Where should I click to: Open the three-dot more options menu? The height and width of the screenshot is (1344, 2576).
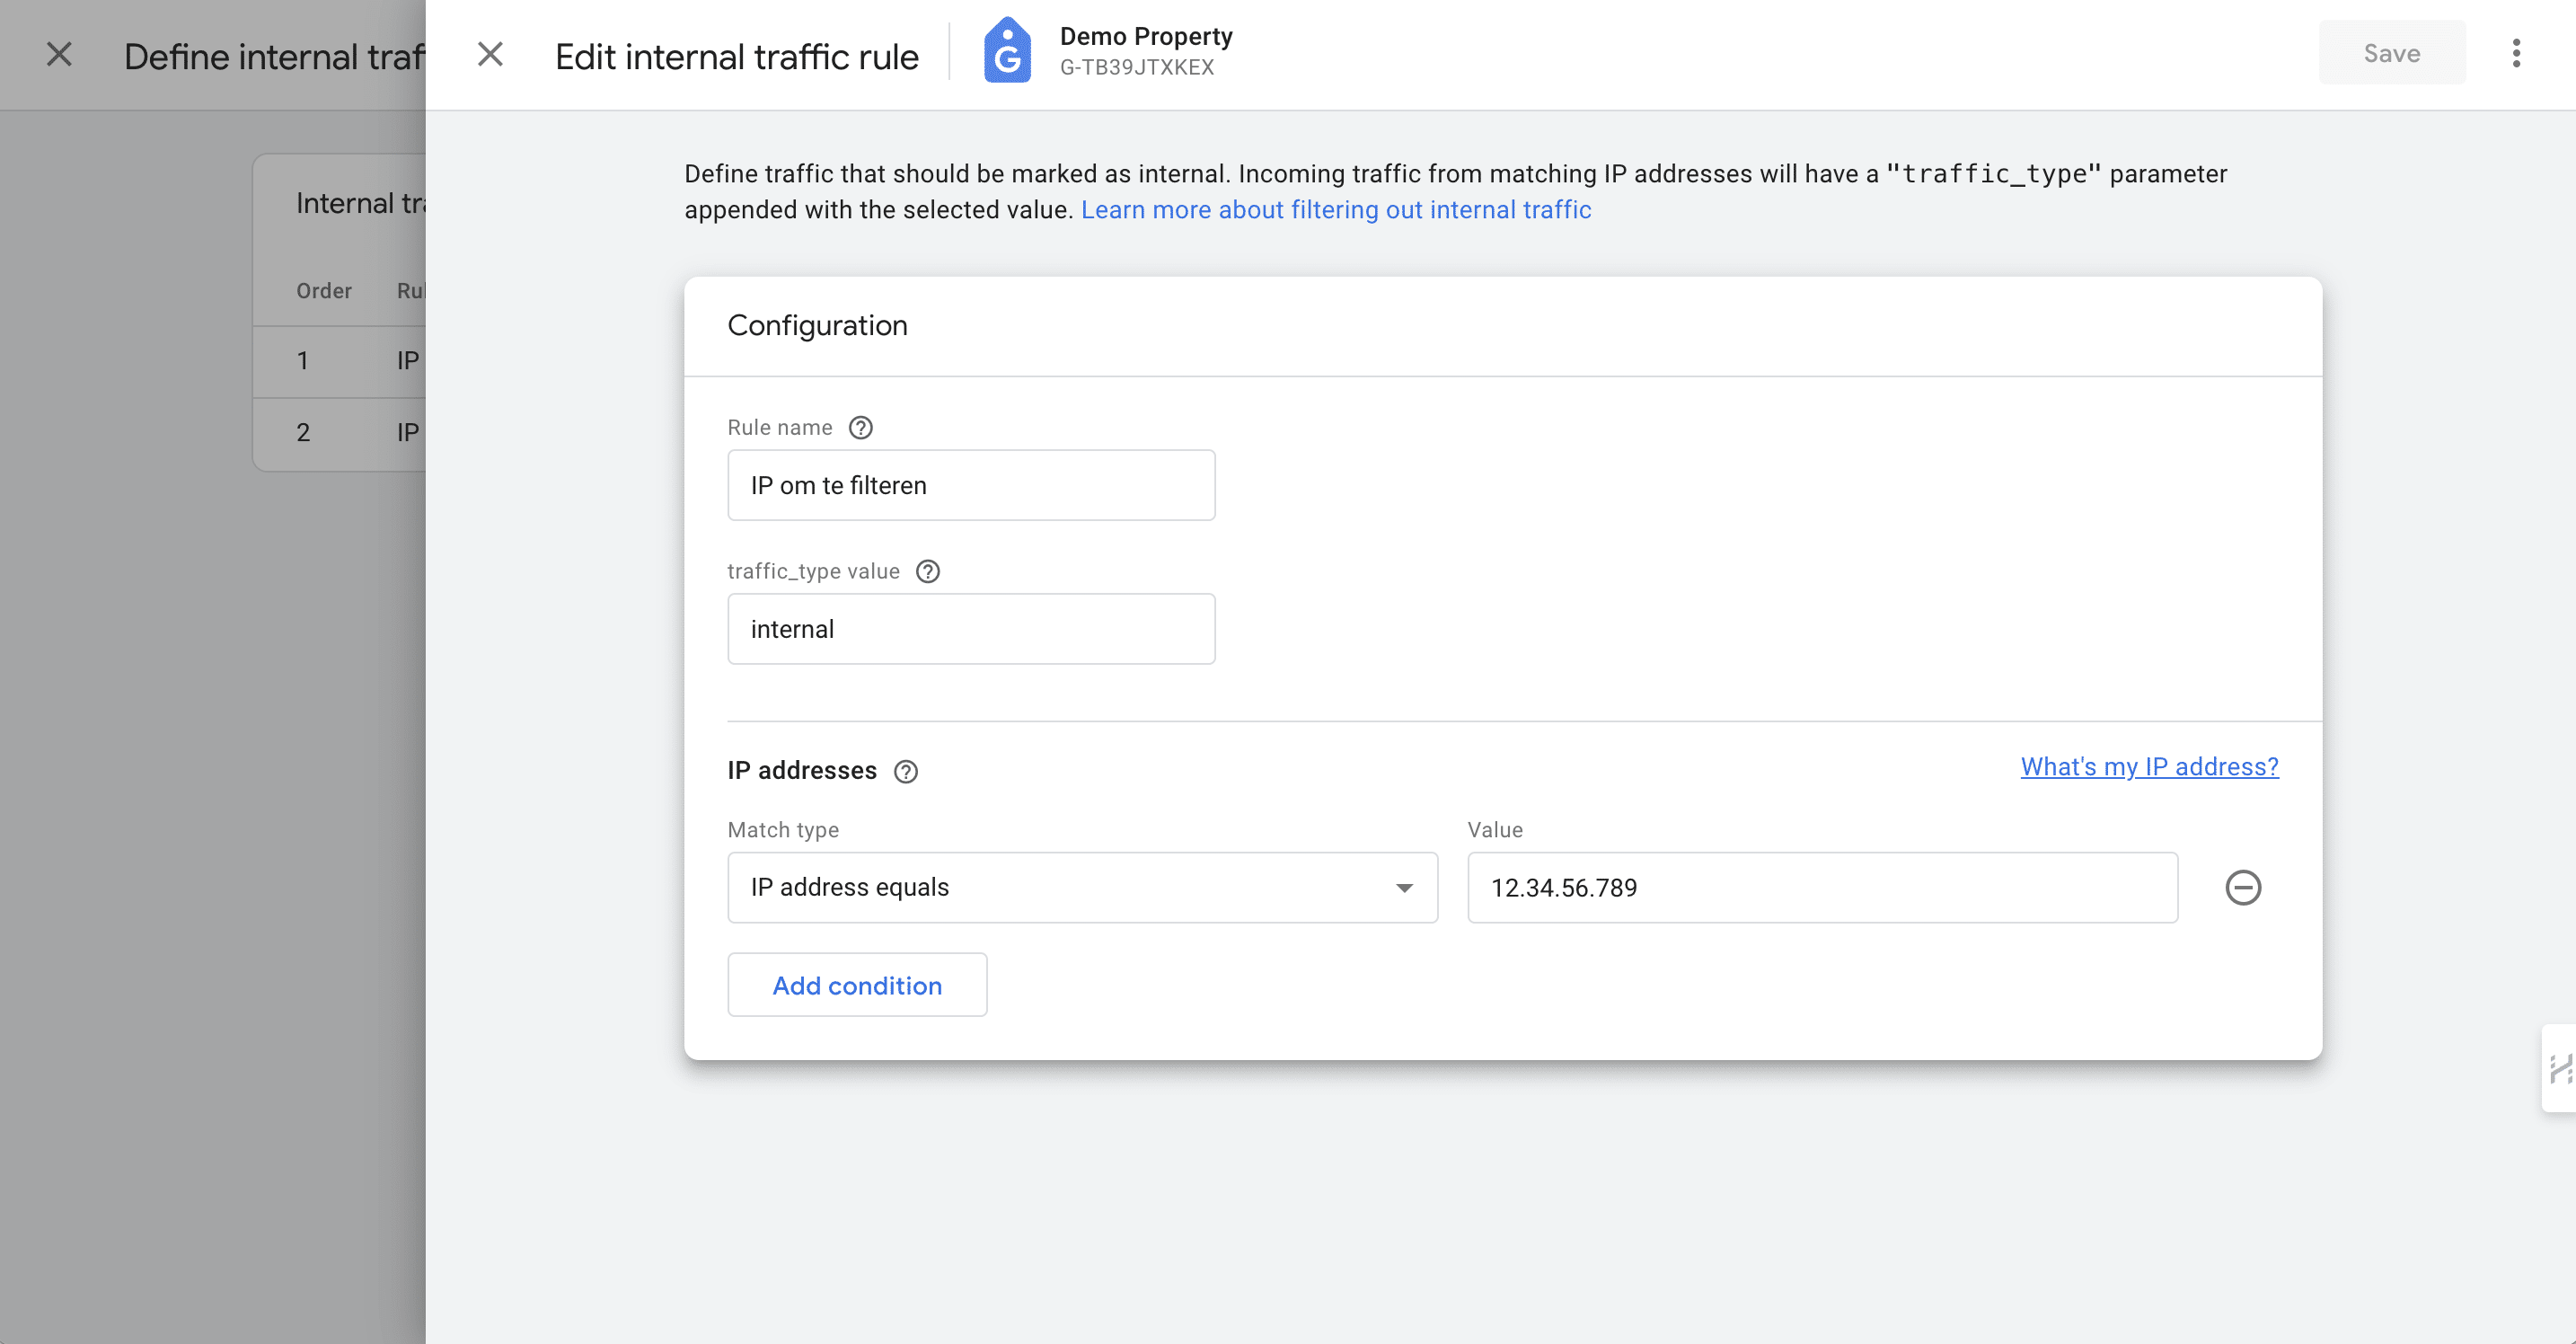coord(2516,53)
